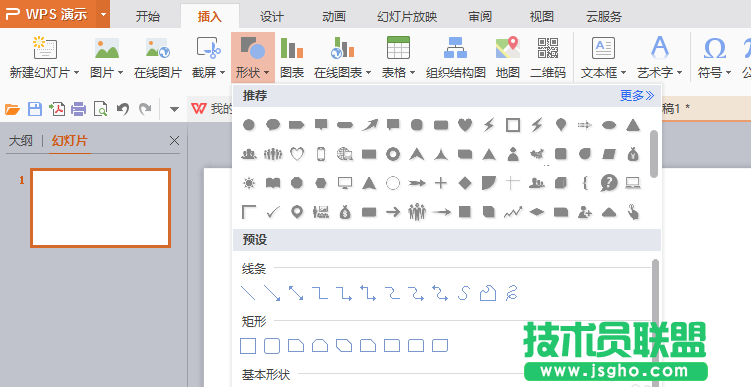
Task: Choose the computer monitor shape
Action: click(x=345, y=183)
